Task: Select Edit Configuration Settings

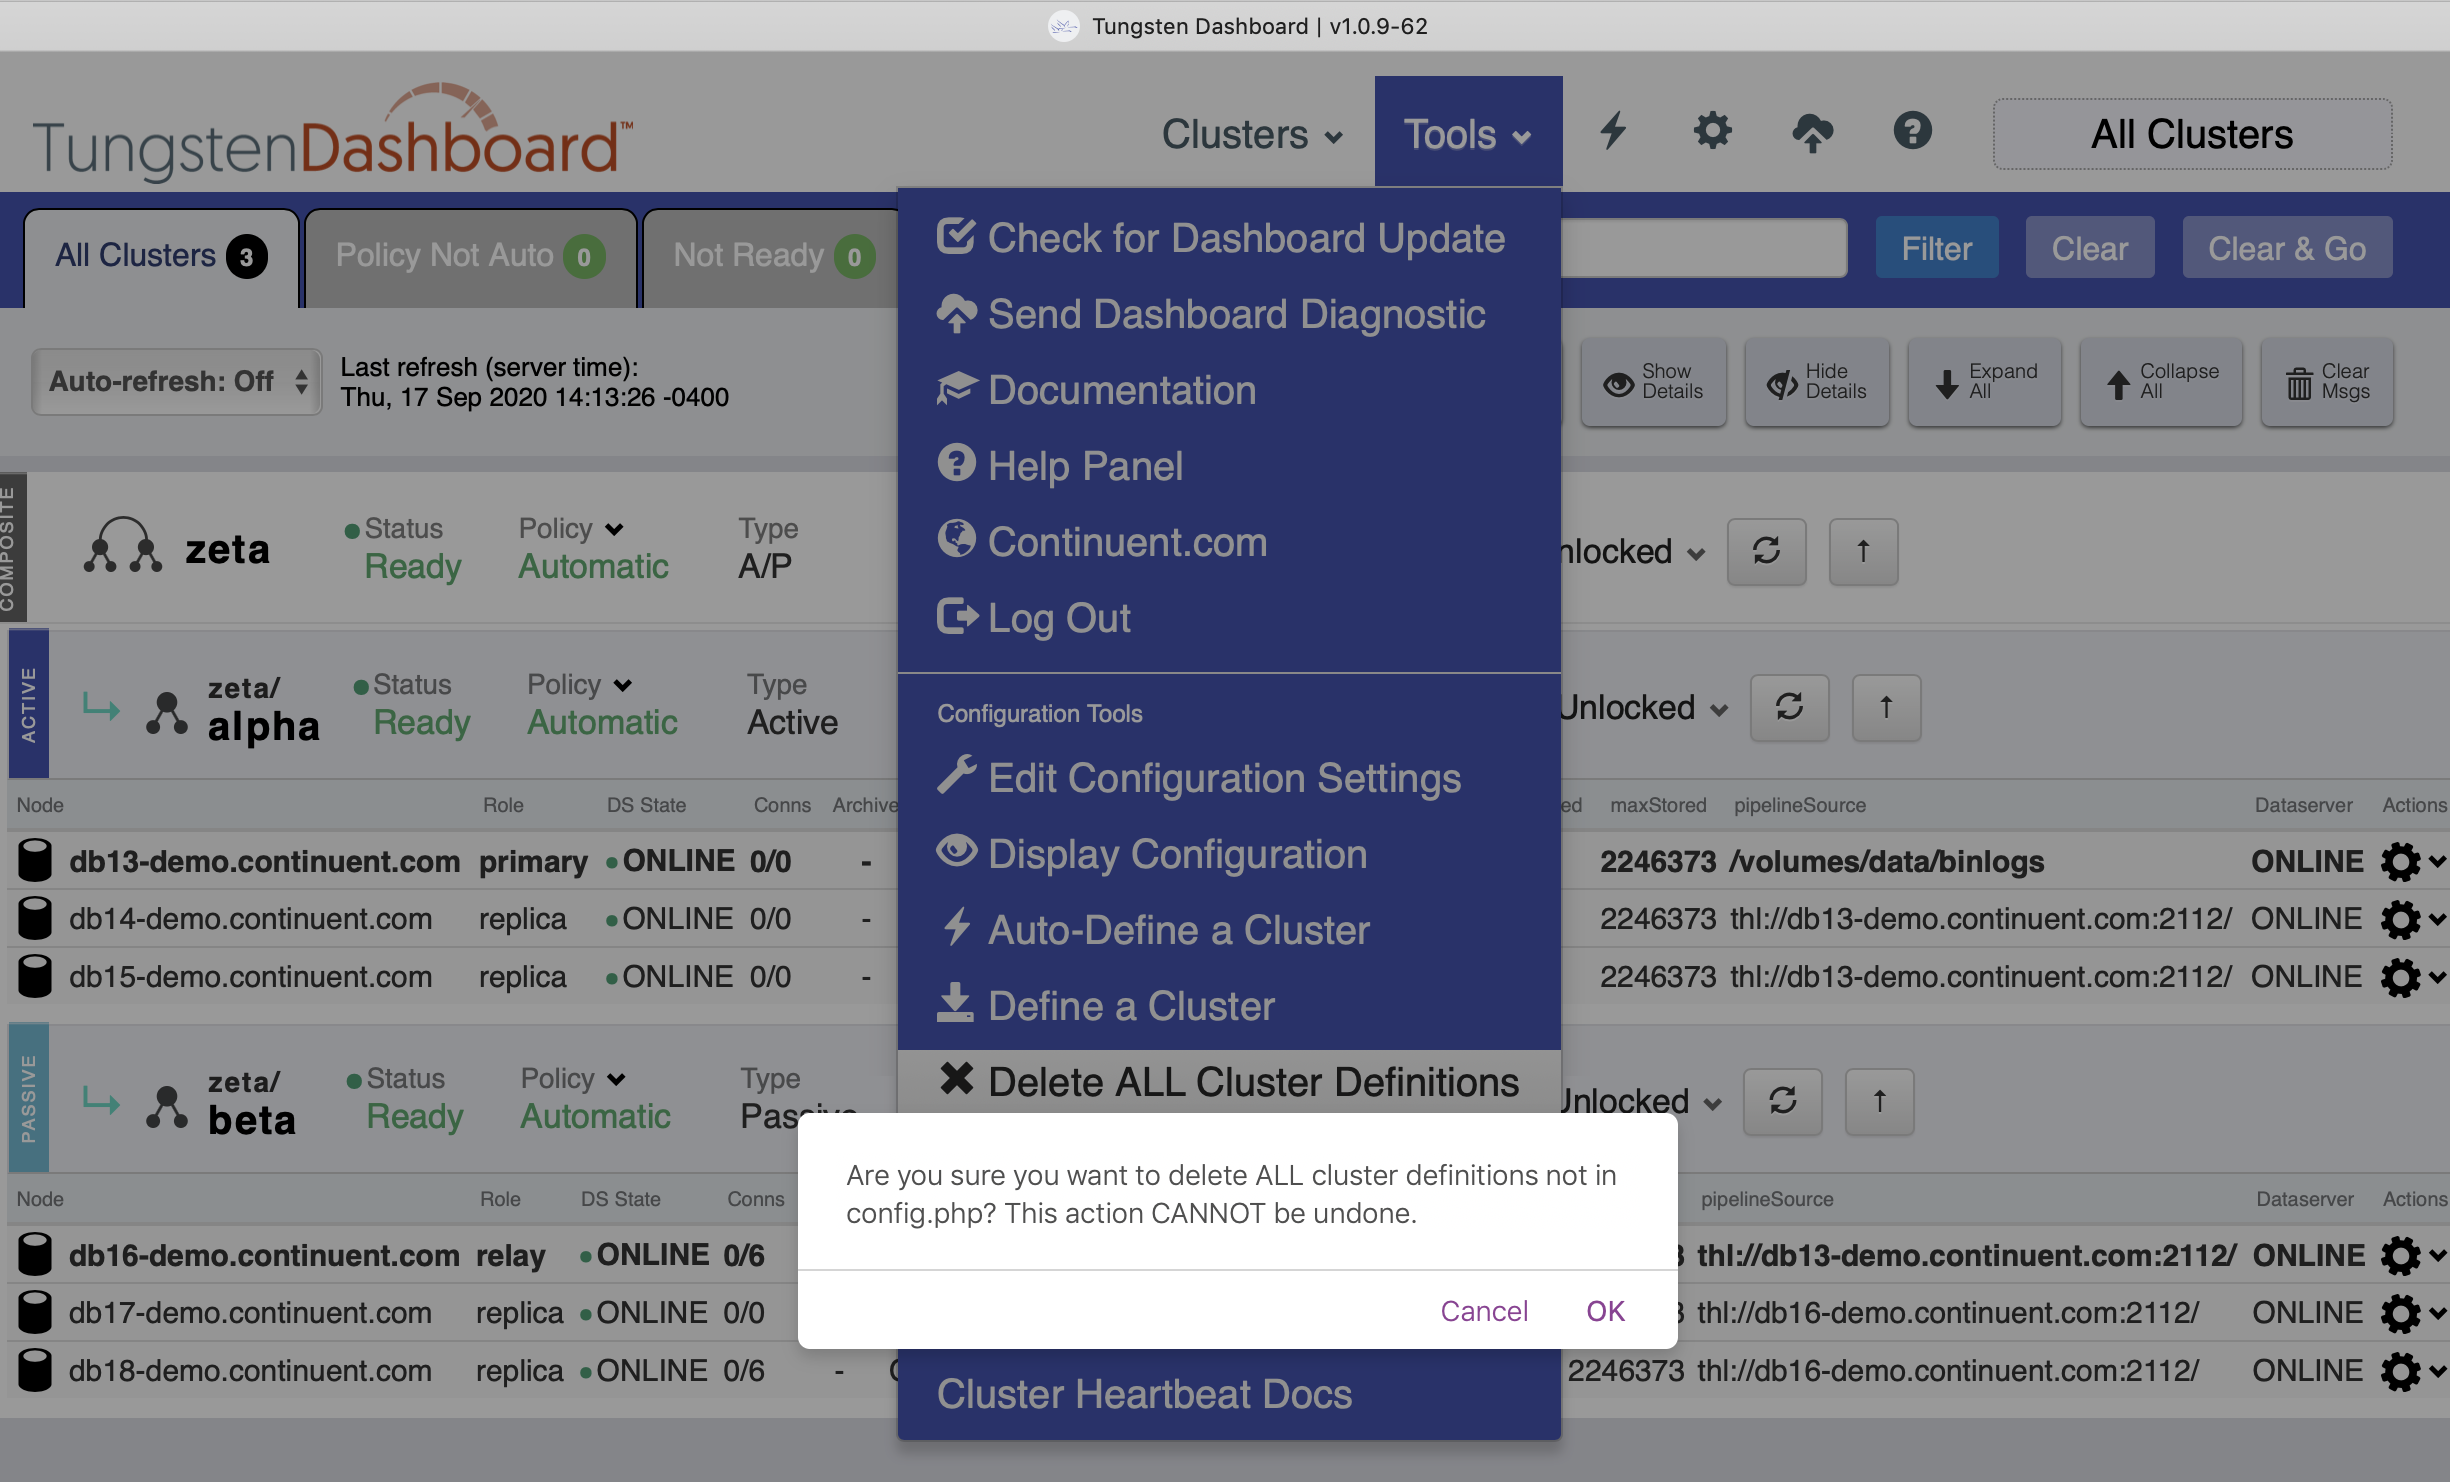Action: (x=1229, y=778)
